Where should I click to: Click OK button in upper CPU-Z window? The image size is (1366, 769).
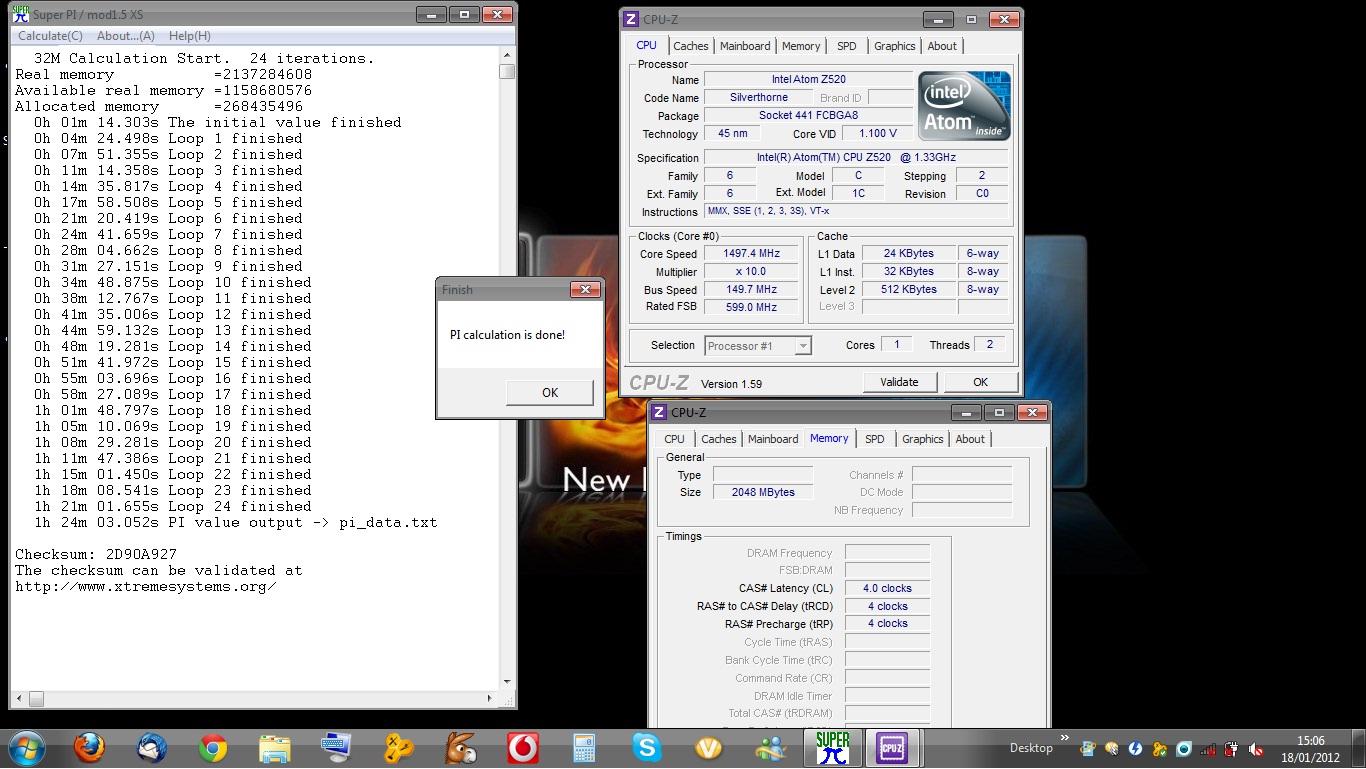pyautogui.click(x=980, y=382)
